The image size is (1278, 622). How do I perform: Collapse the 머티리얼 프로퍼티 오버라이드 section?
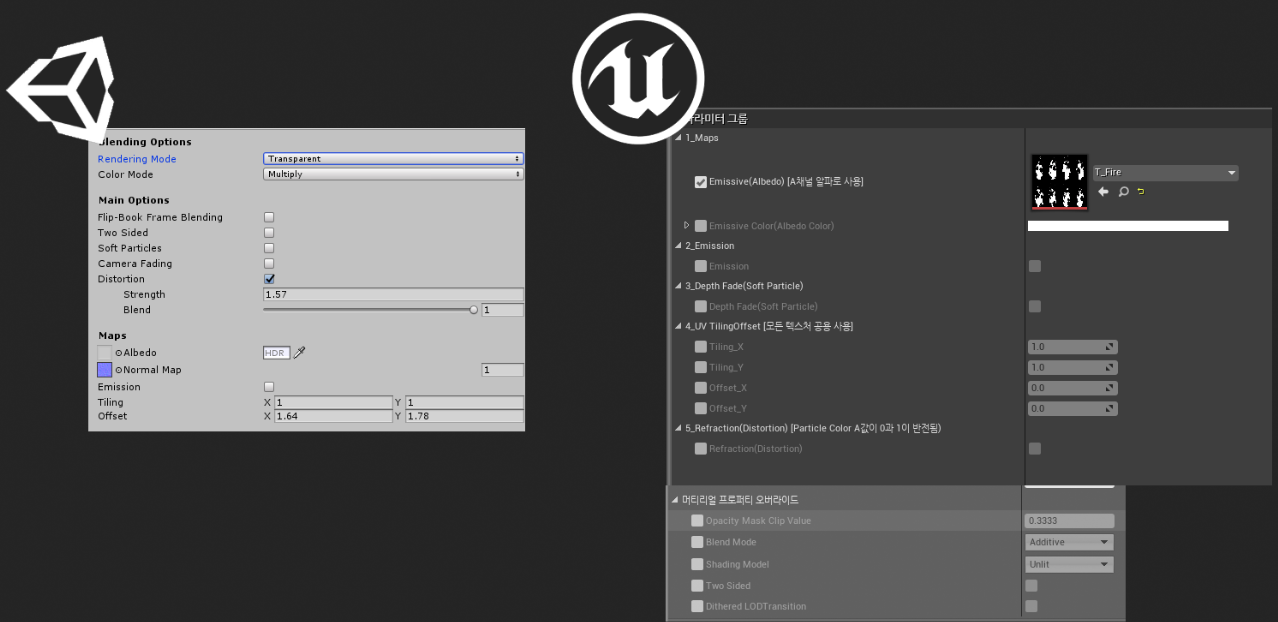coord(675,500)
